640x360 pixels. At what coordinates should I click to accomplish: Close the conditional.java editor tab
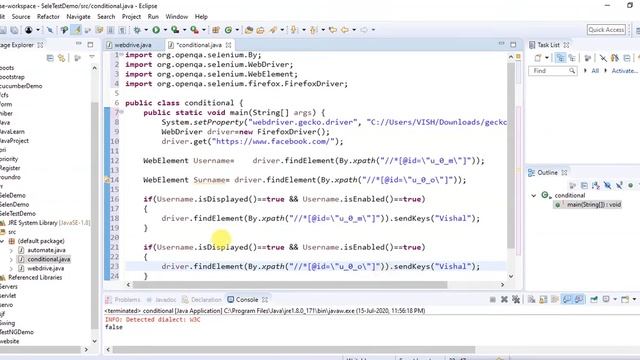[x=229, y=45]
